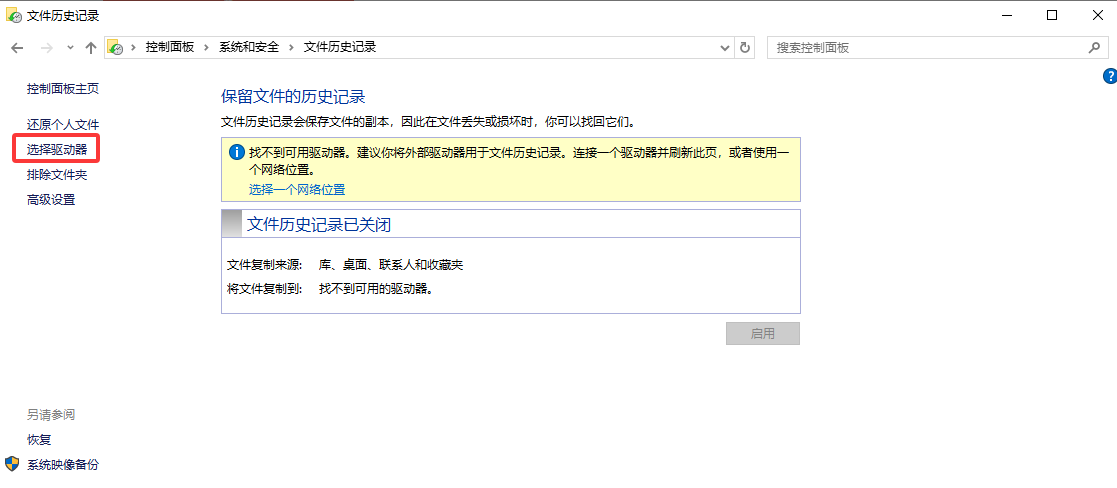This screenshot has width=1117, height=488.
Task: Go up one level with Up arrow
Action: [90, 48]
